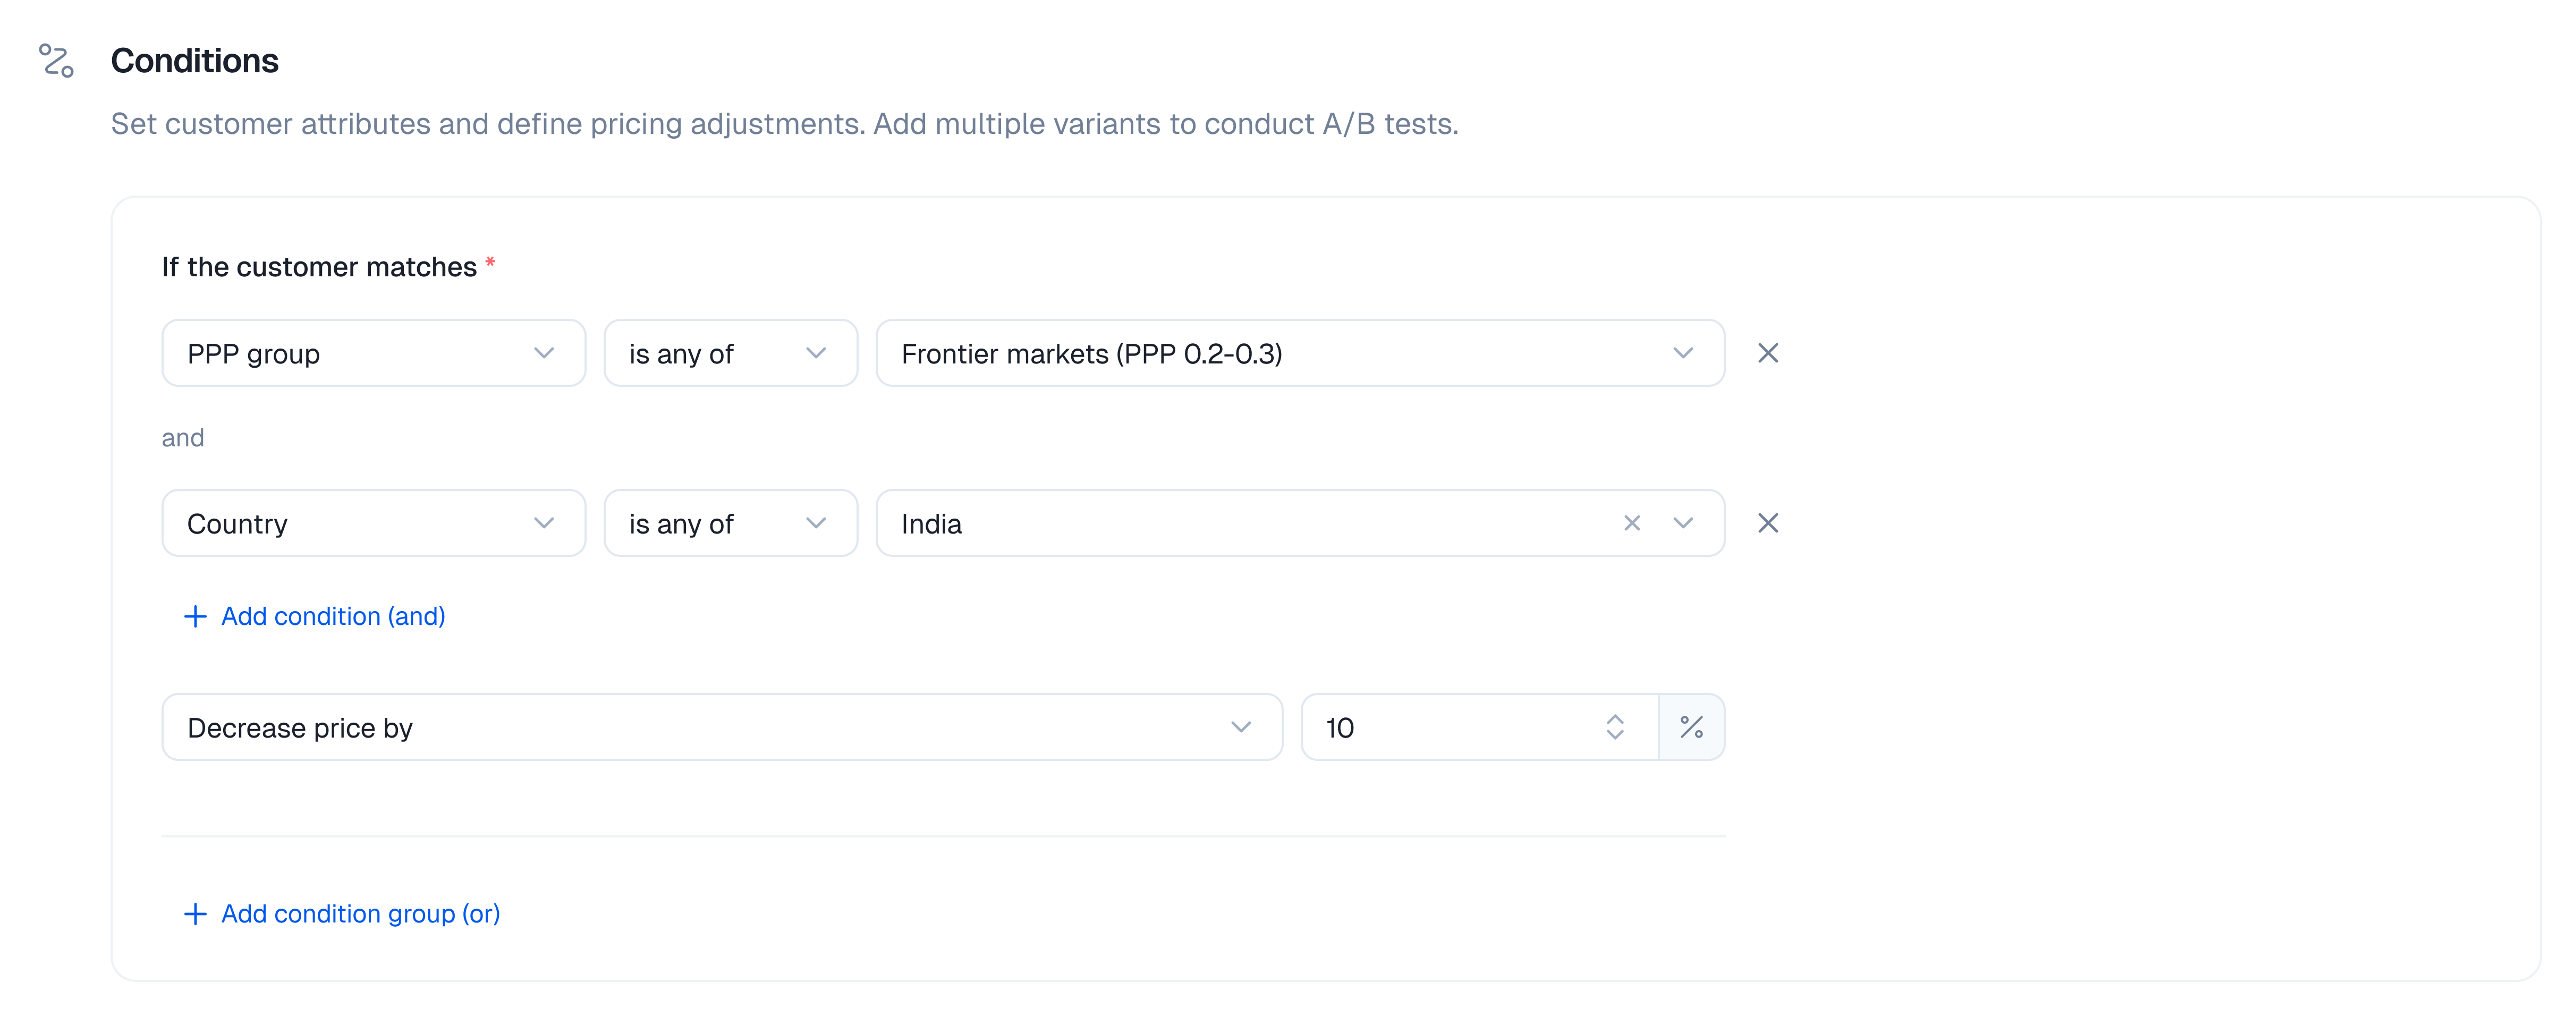Remove the PPP group condition row
The height and width of the screenshot is (1016, 2576).
(x=1767, y=353)
